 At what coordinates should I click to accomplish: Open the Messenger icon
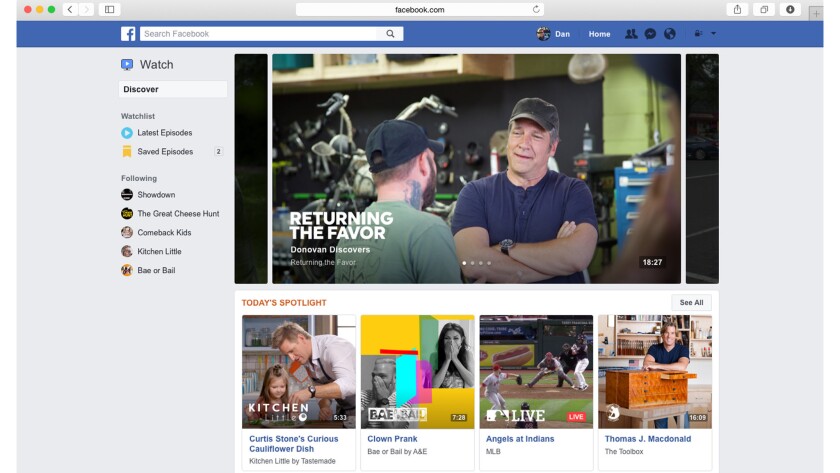tap(650, 34)
